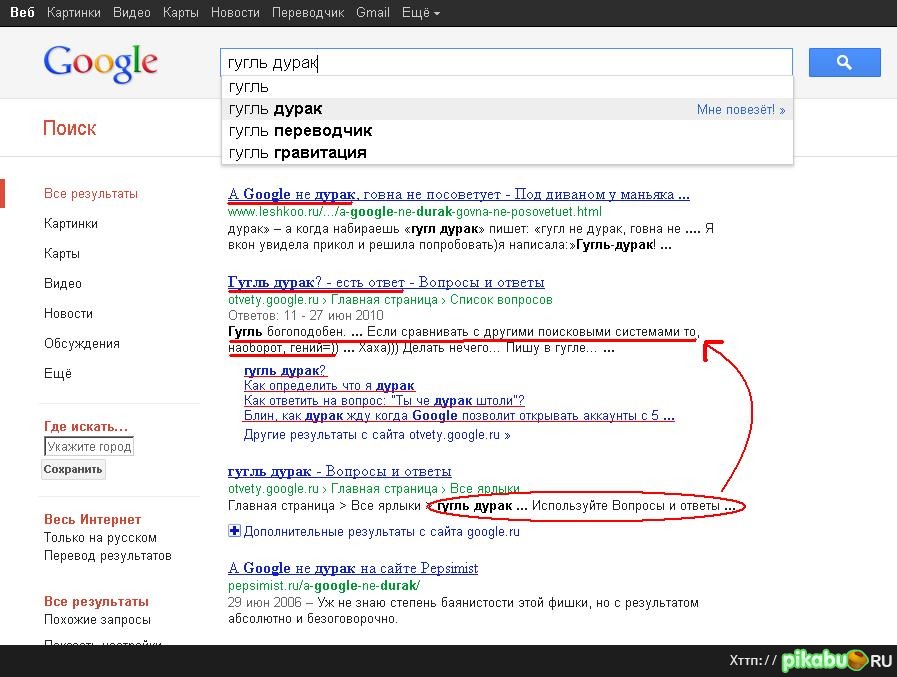Expand Ещё in left sidebar

58,374
